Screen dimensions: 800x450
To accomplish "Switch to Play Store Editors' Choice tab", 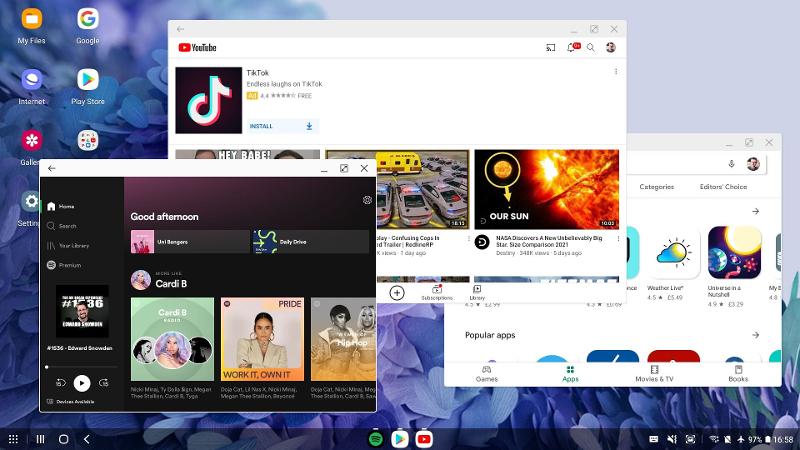I will (x=723, y=187).
